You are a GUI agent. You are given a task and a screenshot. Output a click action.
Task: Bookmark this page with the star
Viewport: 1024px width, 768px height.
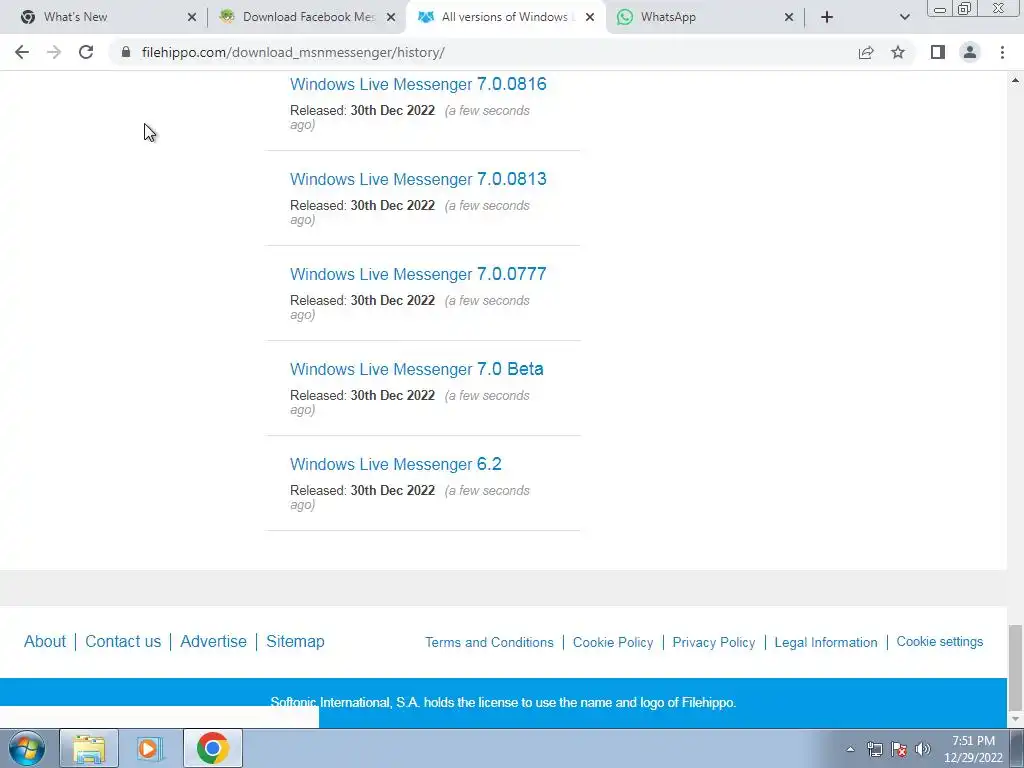pyautogui.click(x=898, y=52)
